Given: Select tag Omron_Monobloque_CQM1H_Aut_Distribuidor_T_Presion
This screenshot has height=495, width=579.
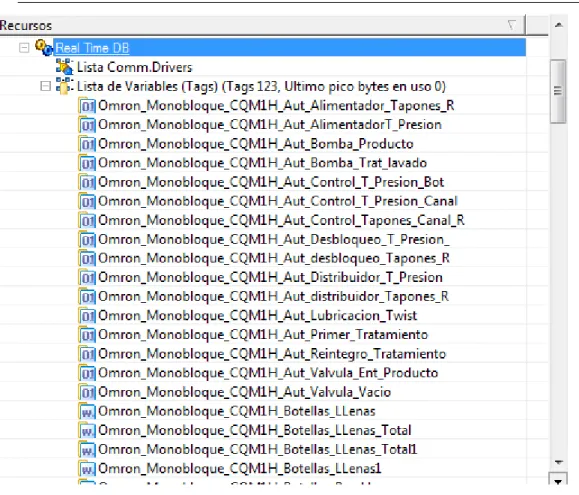Looking at the screenshot, I should pos(271,278).
